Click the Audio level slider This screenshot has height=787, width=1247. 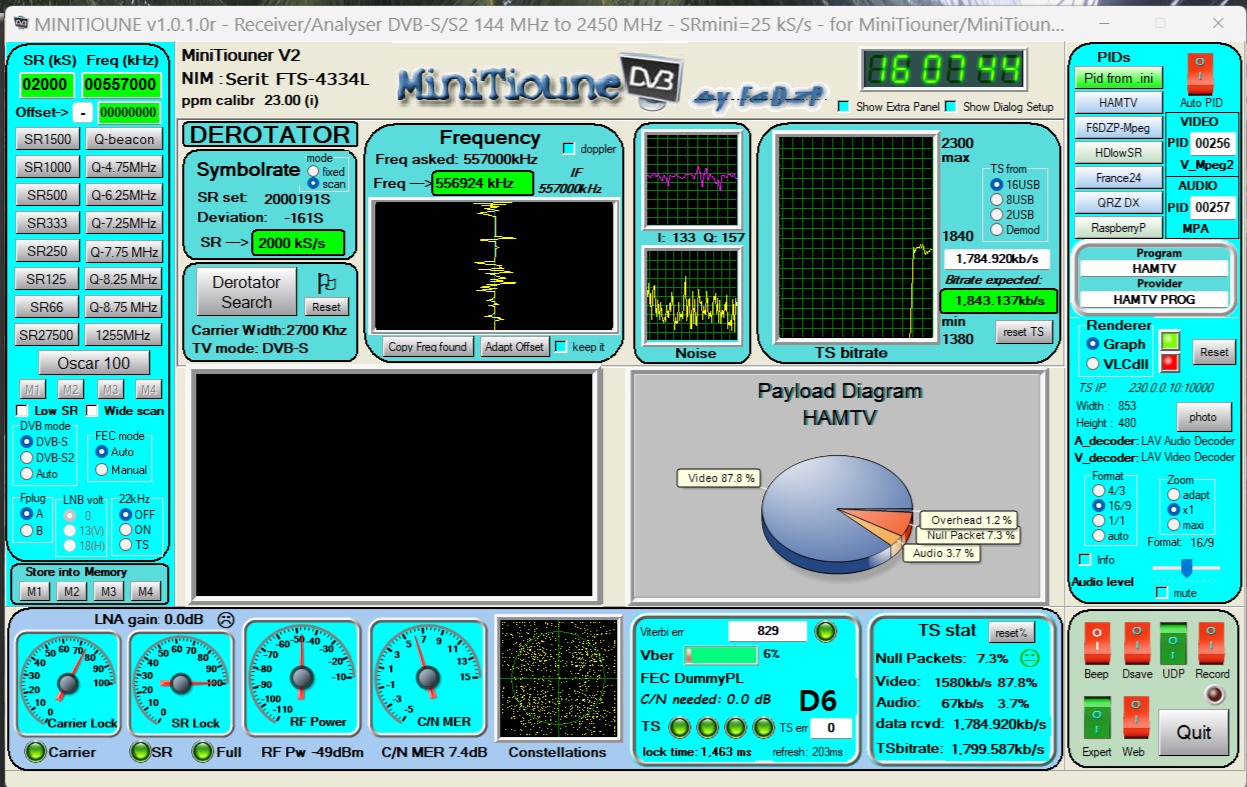coord(1186,568)
